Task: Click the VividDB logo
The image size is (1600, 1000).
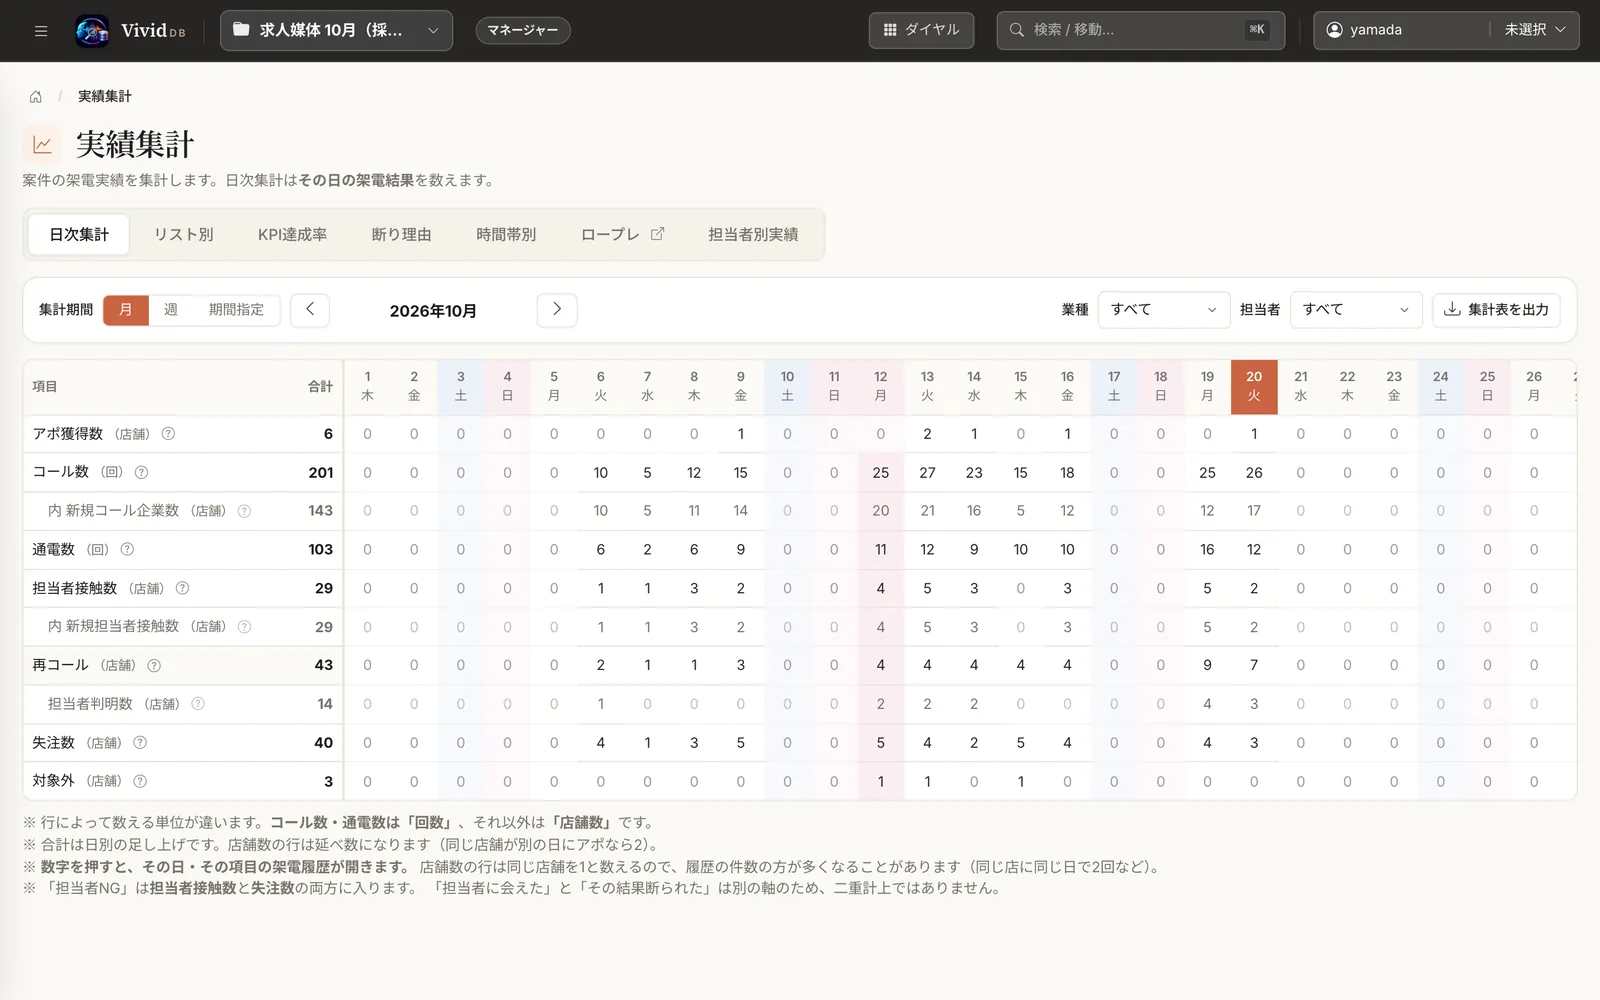Action: [130, 31]
